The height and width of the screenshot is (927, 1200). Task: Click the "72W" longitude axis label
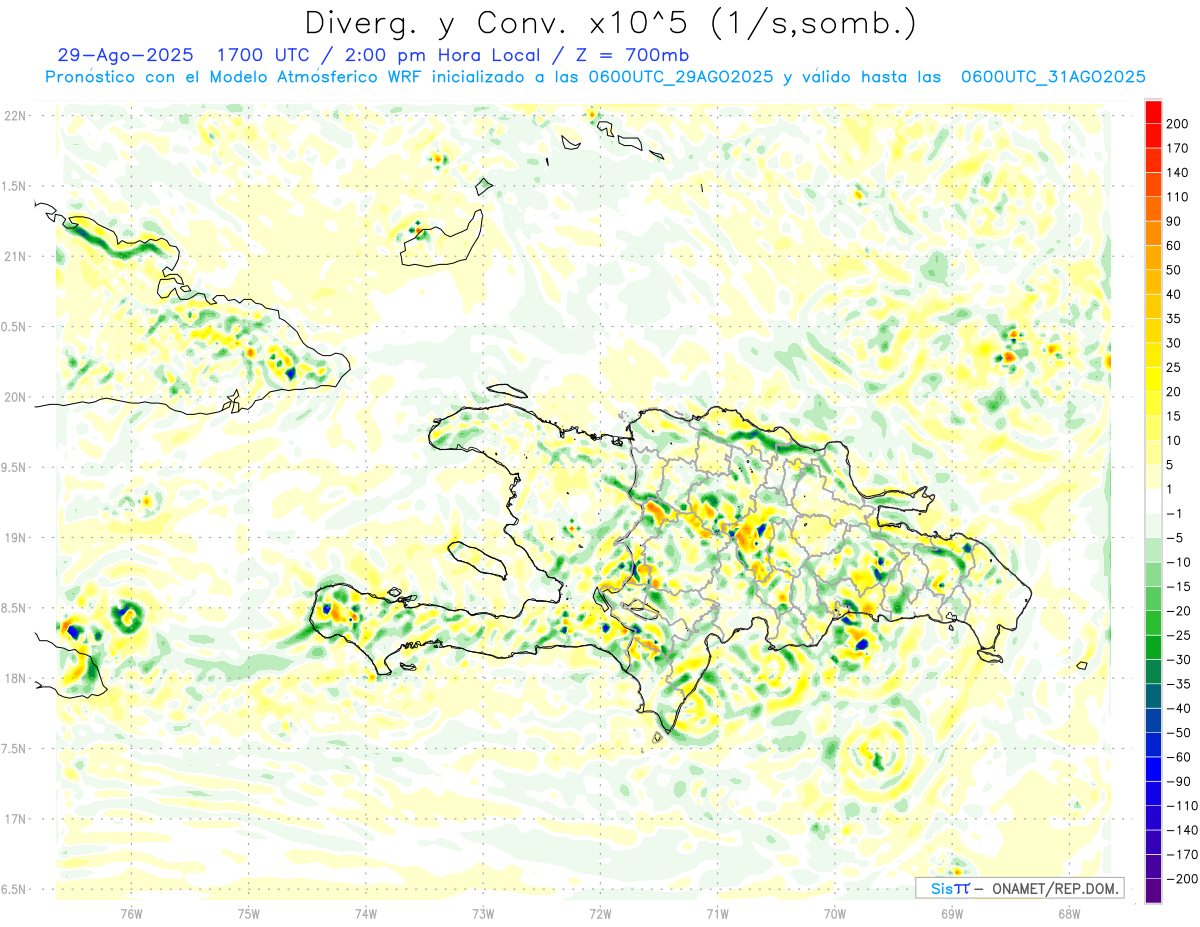(x=600, y=914)
